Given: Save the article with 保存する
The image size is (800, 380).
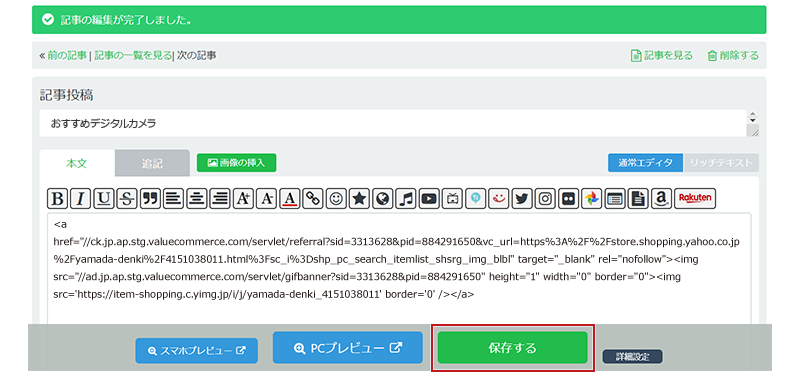Looking at the screenshot, I should point(513,348).
